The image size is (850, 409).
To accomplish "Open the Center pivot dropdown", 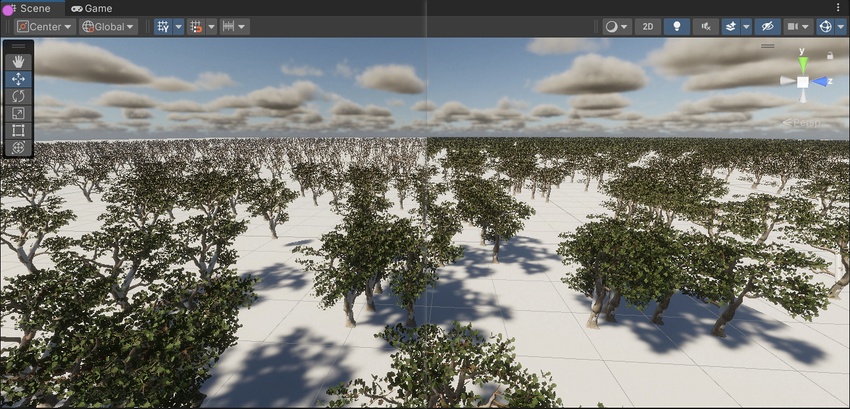I will coord(45,27).
